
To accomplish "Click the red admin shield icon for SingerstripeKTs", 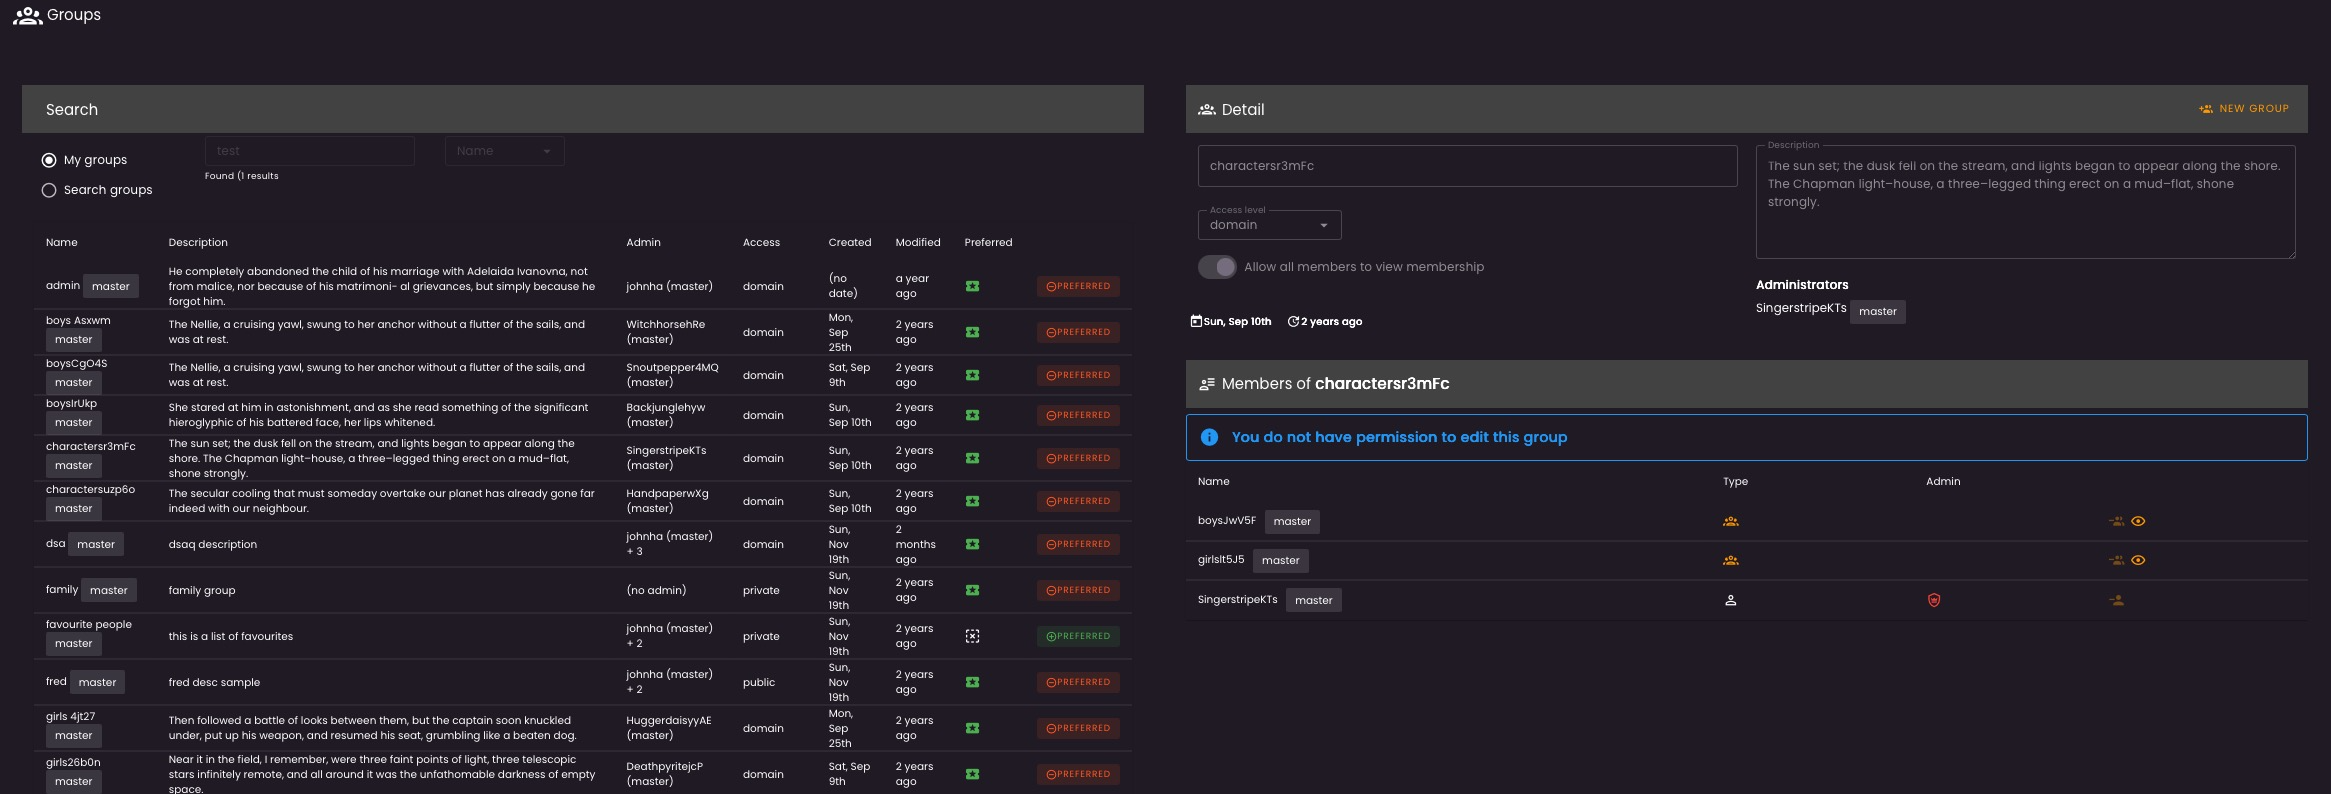I will (x=1933, y=600).
